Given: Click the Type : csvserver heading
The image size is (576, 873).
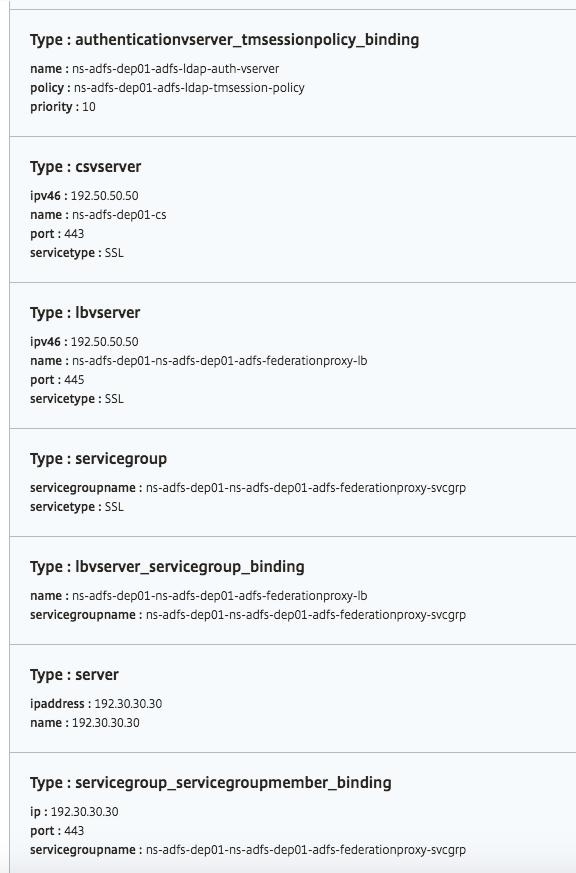Looking at the screenshot, I should click(x=86, y=167).
